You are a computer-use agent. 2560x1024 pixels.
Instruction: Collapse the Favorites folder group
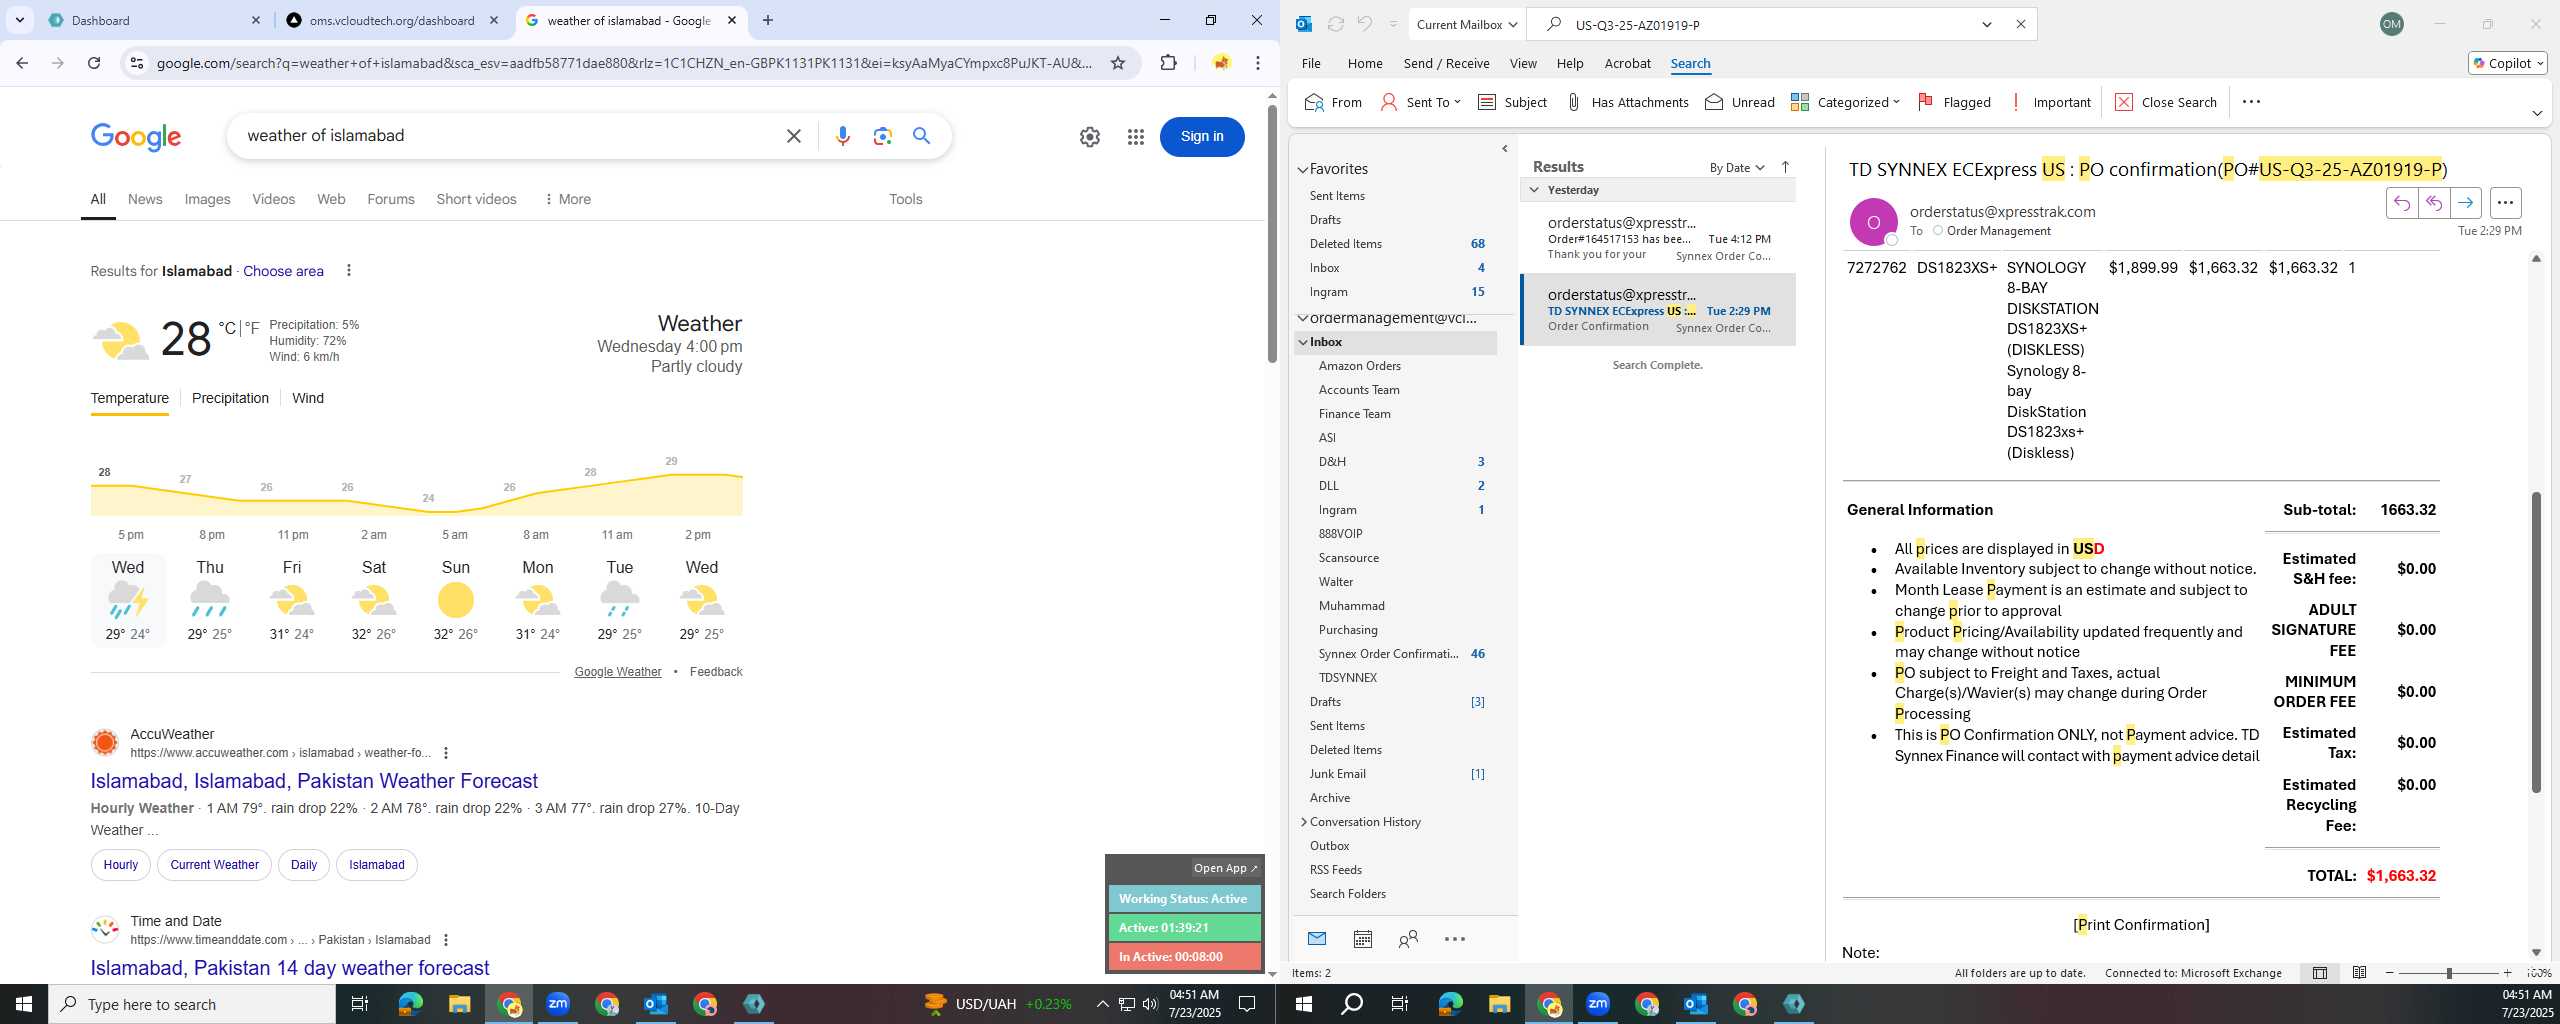click(1302, 170)
